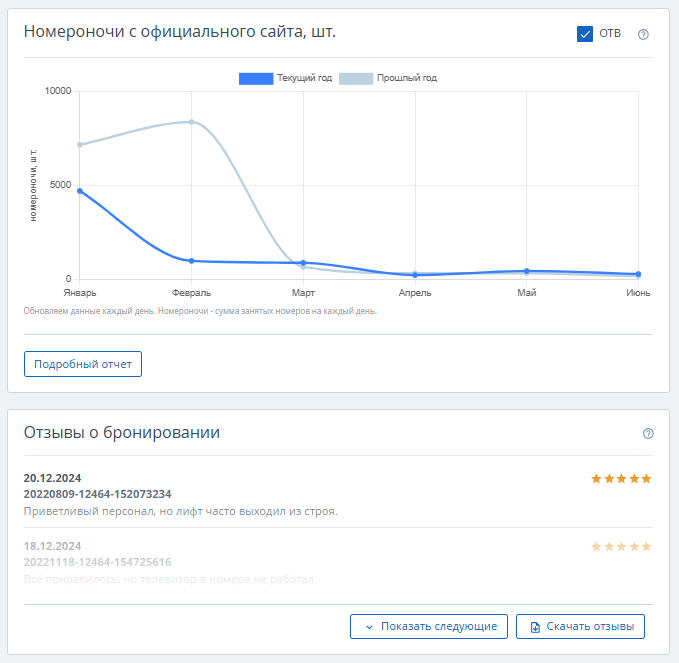Viewport: 679px width, 663px height.
Task: Uncheck the ОТВ checkbox
Action: 585,34
